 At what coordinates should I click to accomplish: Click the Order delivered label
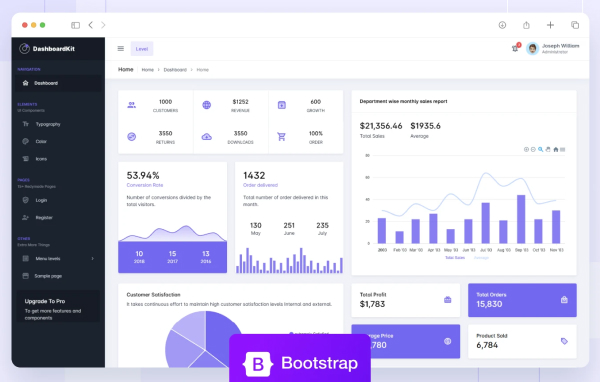260,185
